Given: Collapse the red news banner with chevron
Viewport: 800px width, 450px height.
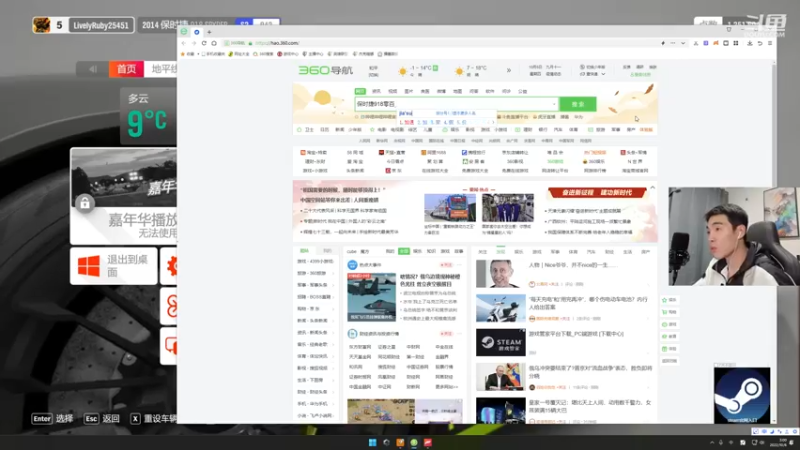Looking at the screenshot, I should tap(653, 188).
